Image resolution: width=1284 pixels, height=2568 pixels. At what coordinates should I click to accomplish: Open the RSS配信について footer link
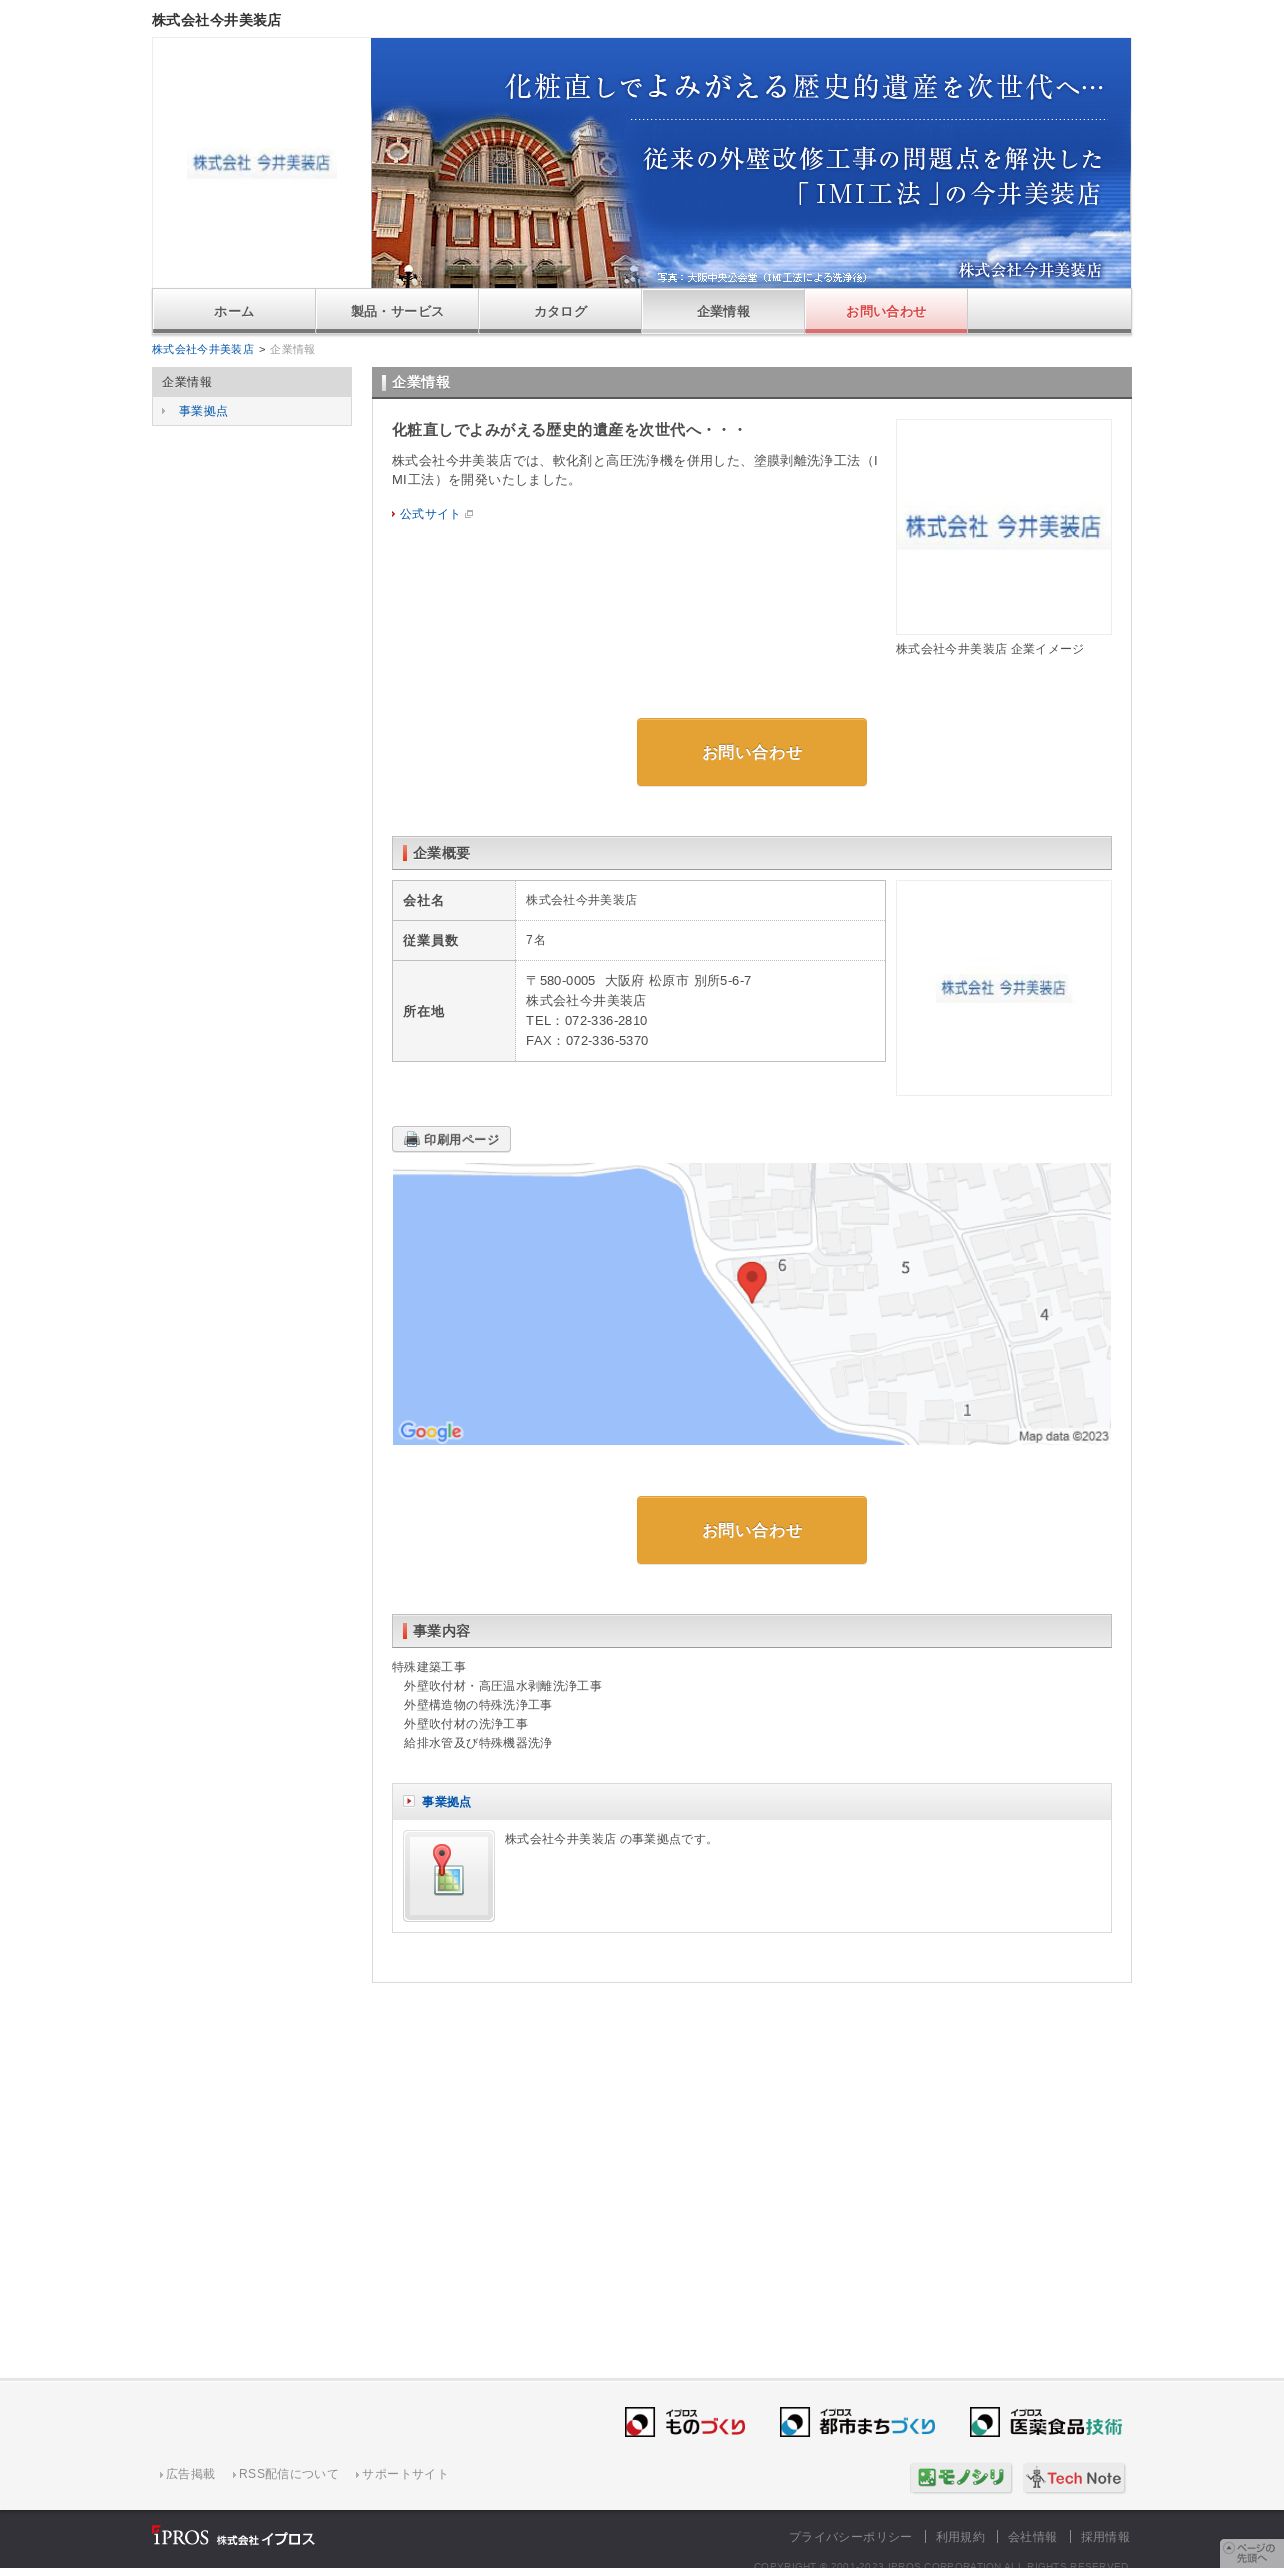click(288, 2474)
